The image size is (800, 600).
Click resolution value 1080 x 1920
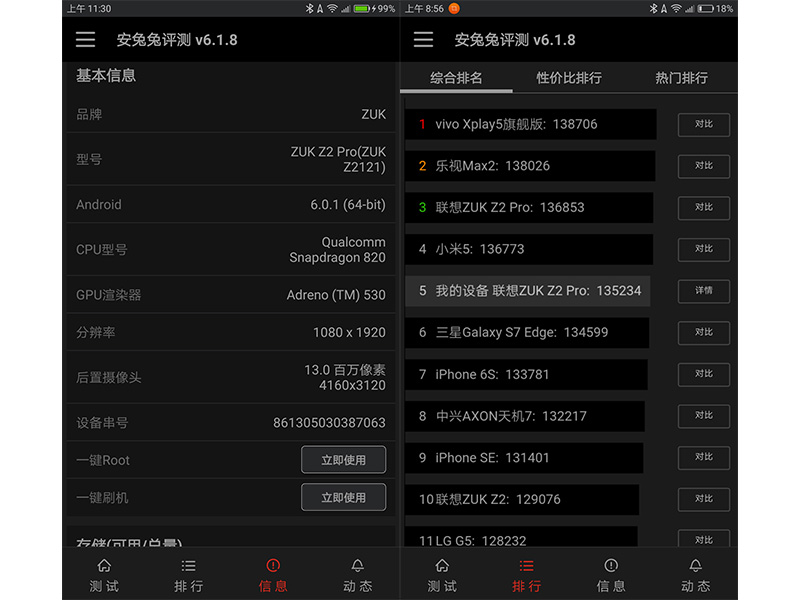349,333
